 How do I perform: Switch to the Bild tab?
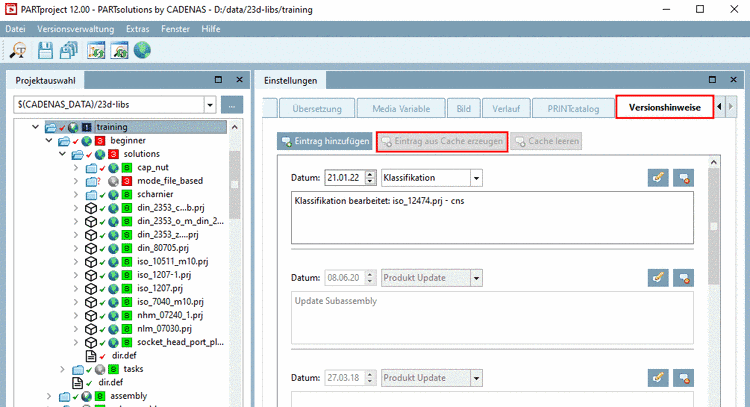(x=463, y=109)
